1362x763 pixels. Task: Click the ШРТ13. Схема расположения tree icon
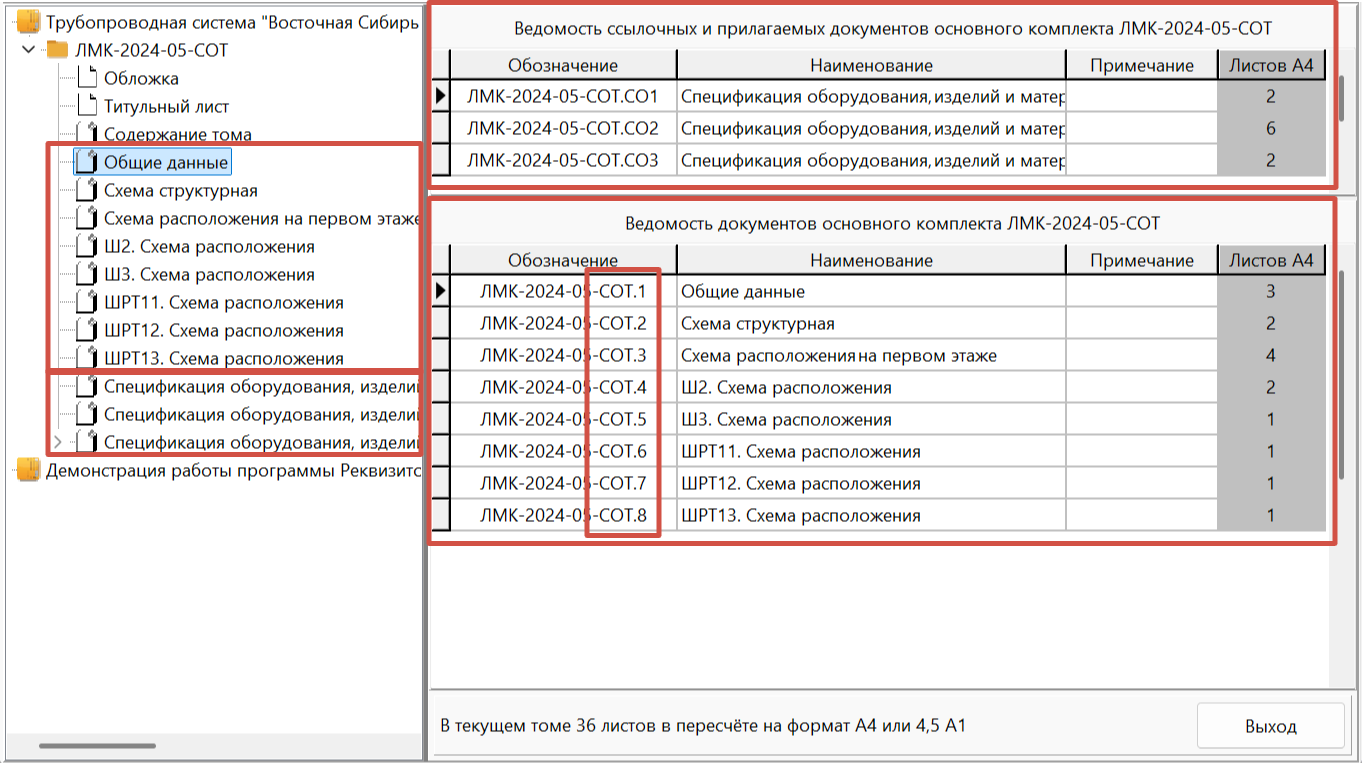[88, 358]
